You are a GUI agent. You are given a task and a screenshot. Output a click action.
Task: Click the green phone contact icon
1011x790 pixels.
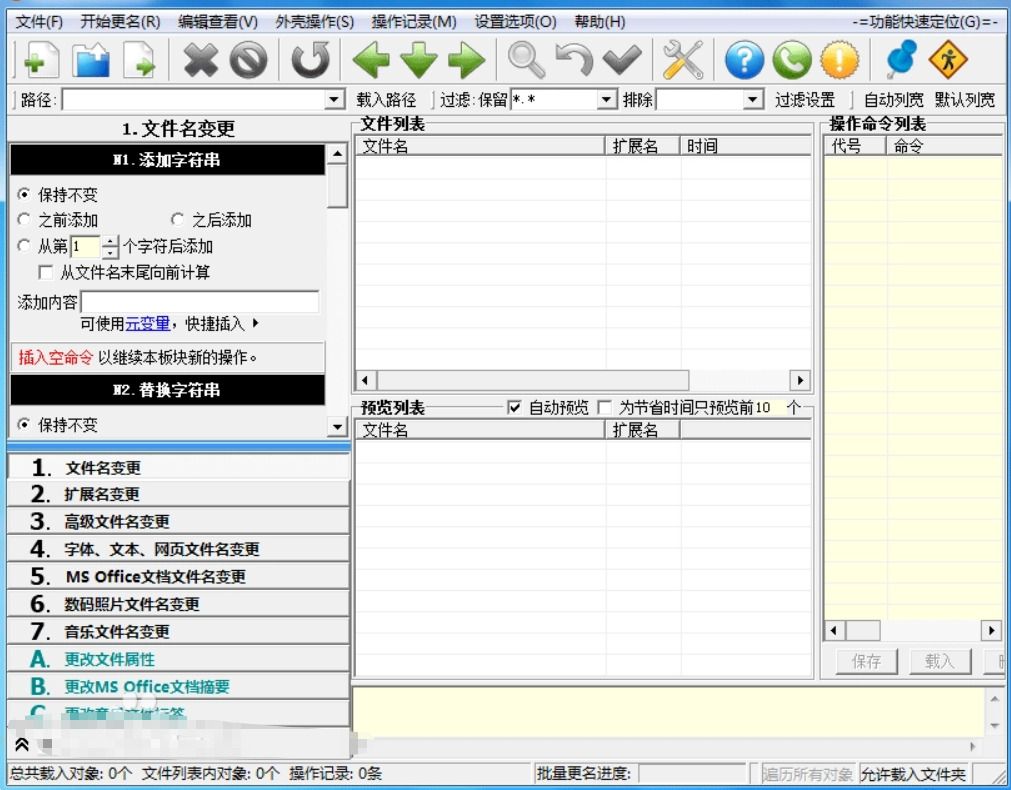click(x=791, y=61)
